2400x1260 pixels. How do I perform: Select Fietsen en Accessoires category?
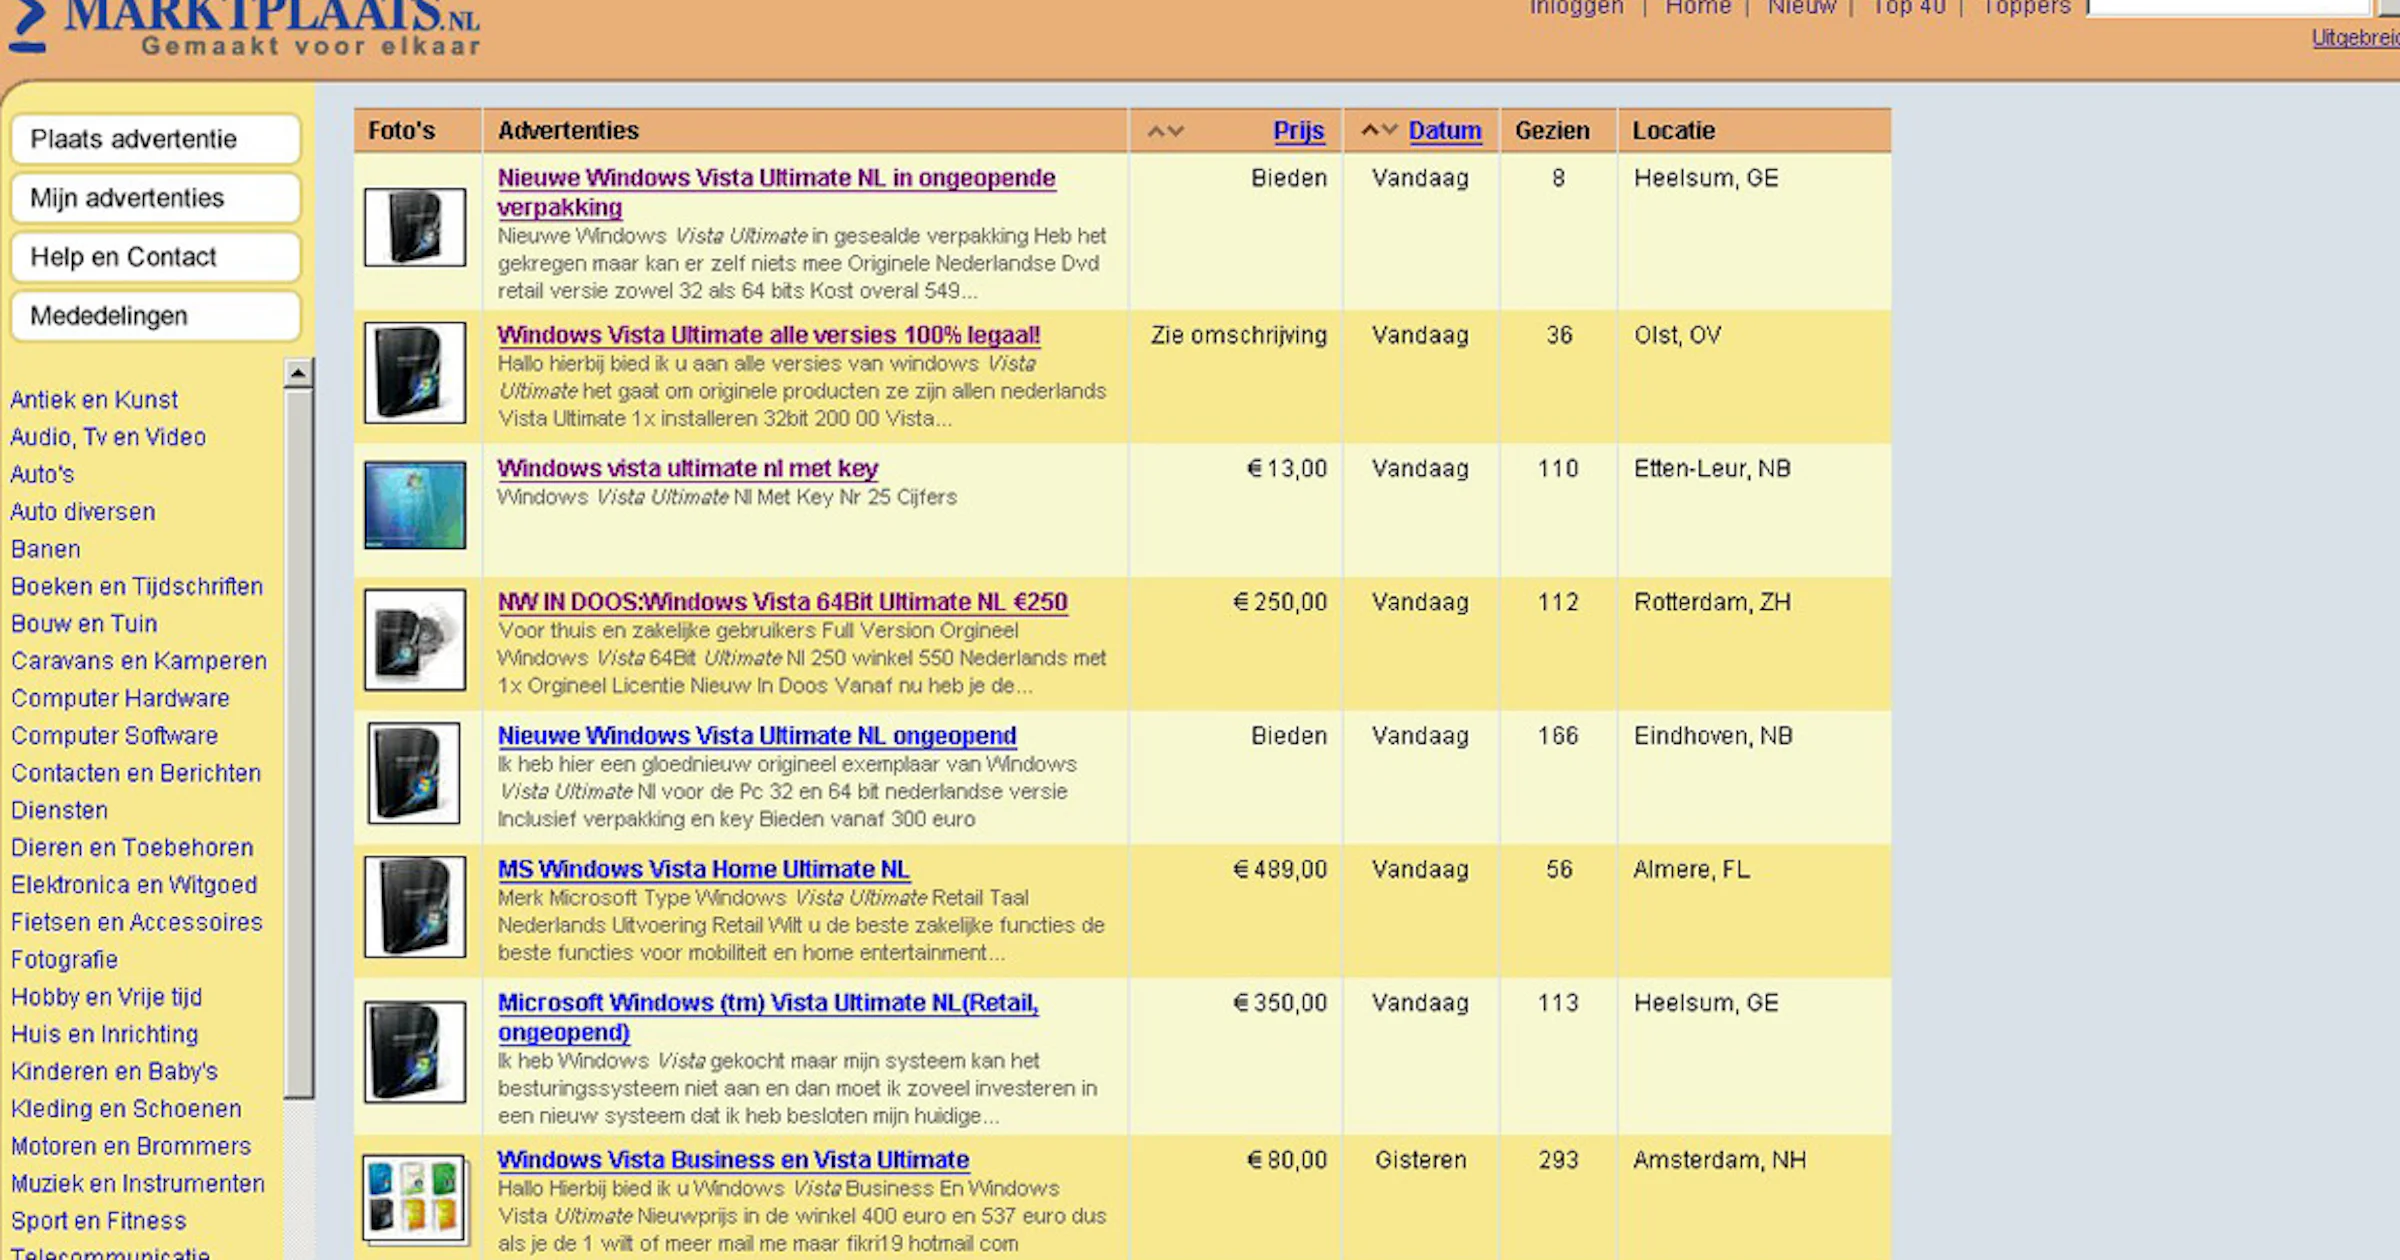point(136,922)
